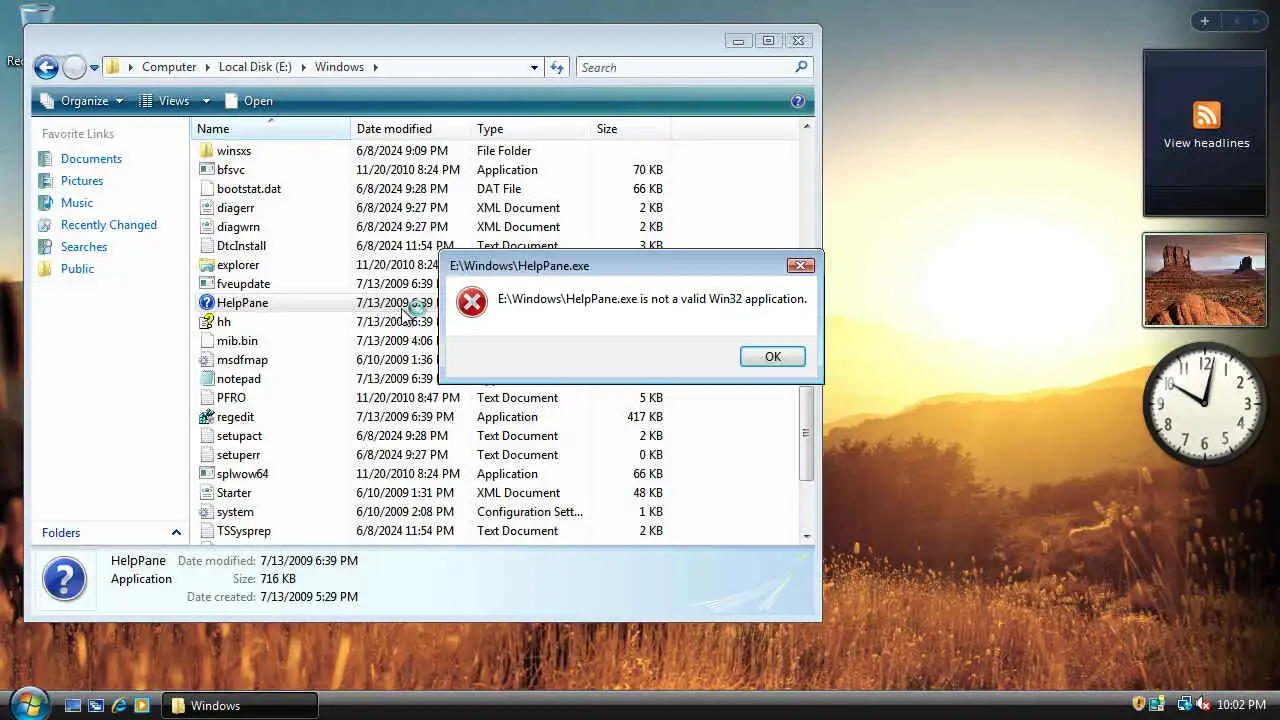Open Recently Changed in Favorite Links
This screenshot has height=720, width=1280.
click(x=109, y=225)
